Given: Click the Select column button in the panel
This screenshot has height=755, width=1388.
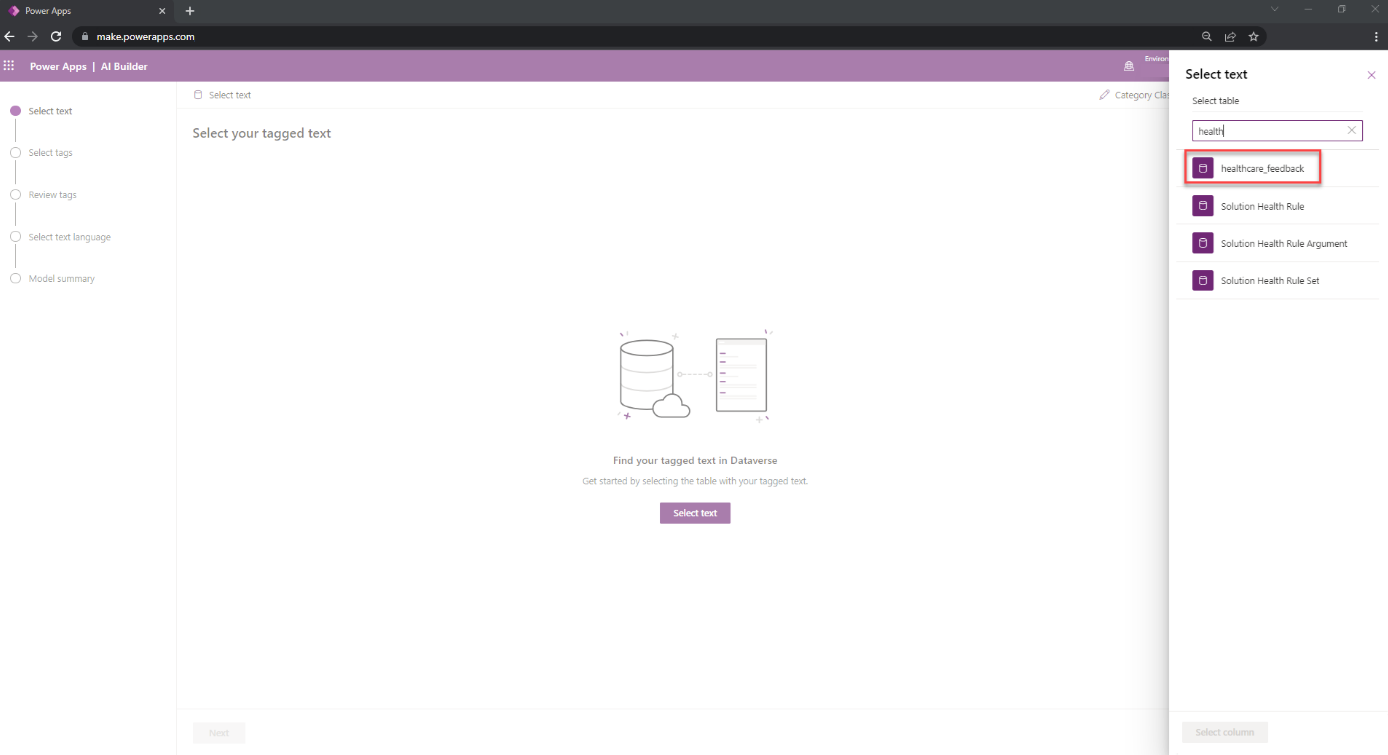Looking at the screenshot, I should 1224,732.
